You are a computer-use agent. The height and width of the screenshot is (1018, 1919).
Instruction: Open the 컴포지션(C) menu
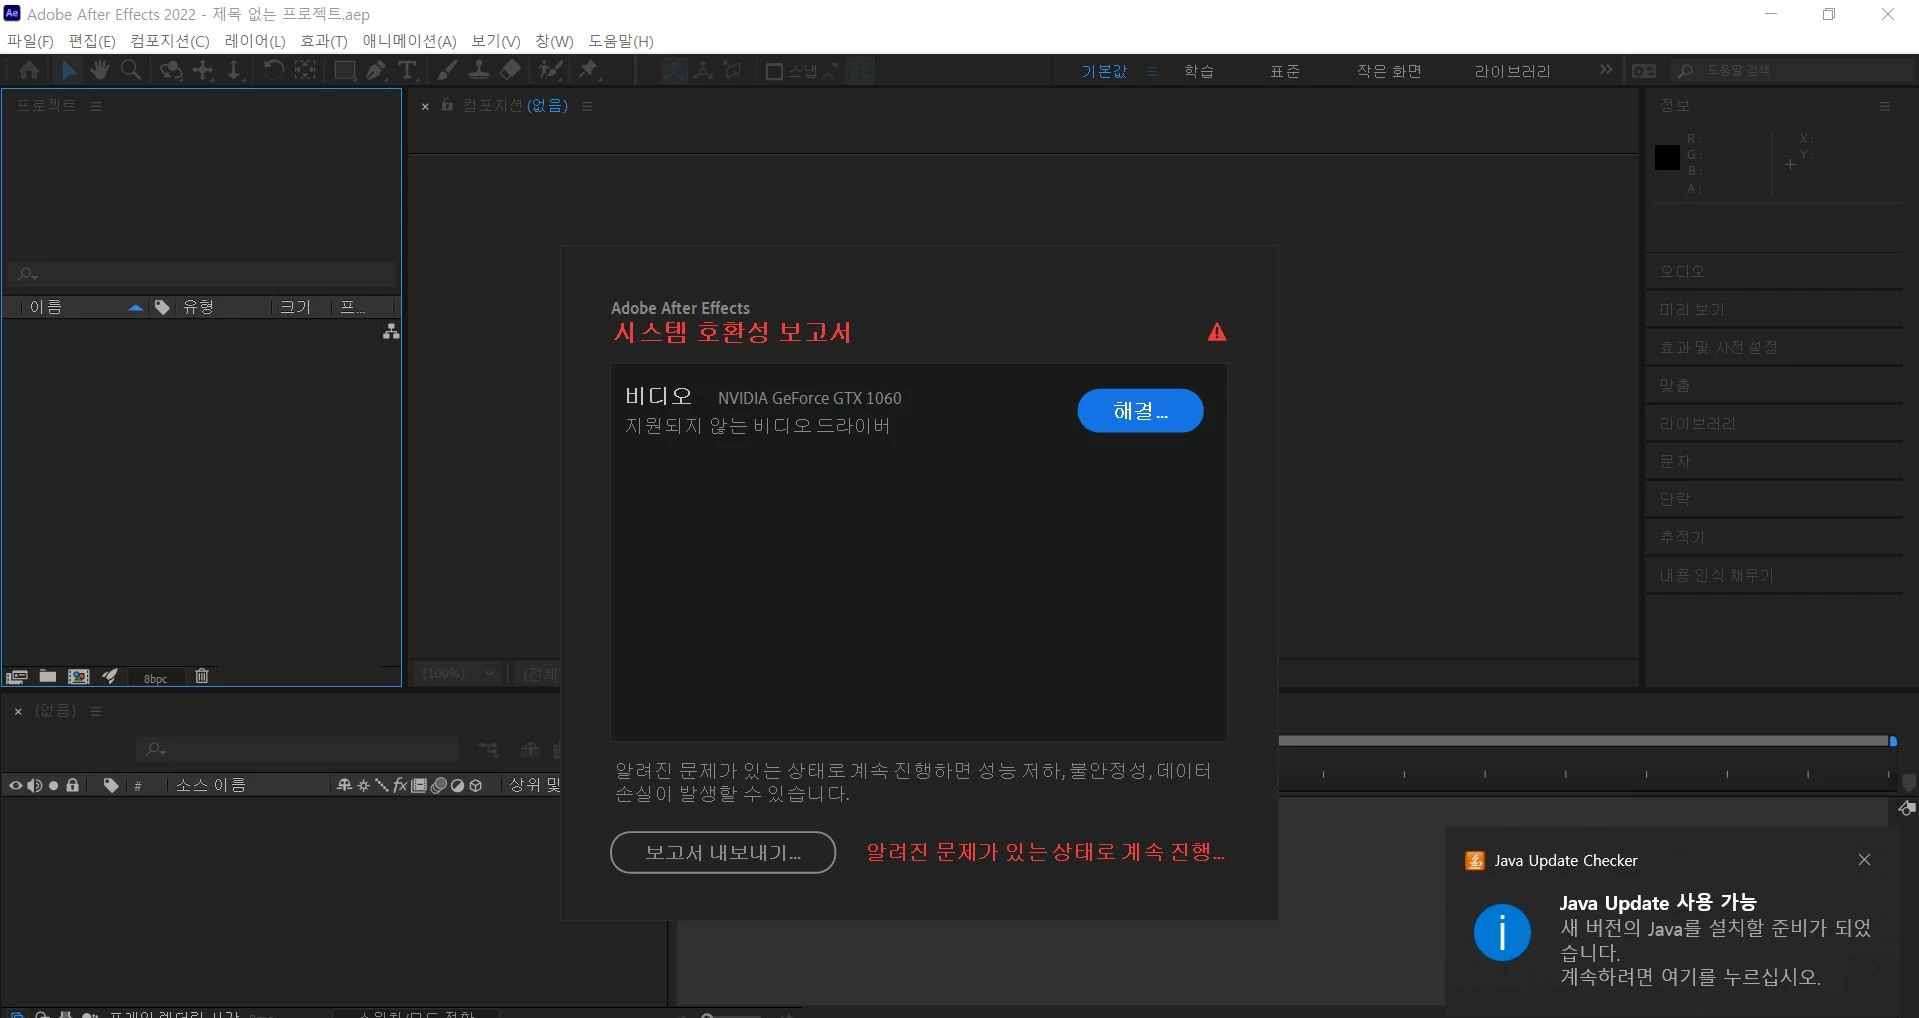(x=170, y=41)
